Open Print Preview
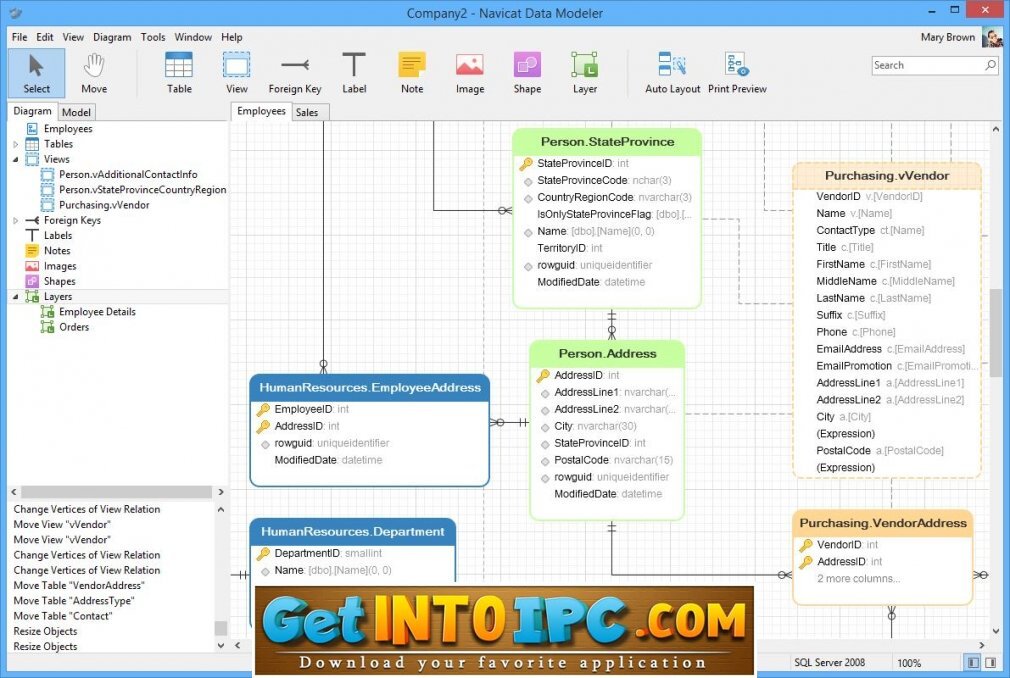The height and width of the screenshot is (678, 1010). tap(737, 73)
